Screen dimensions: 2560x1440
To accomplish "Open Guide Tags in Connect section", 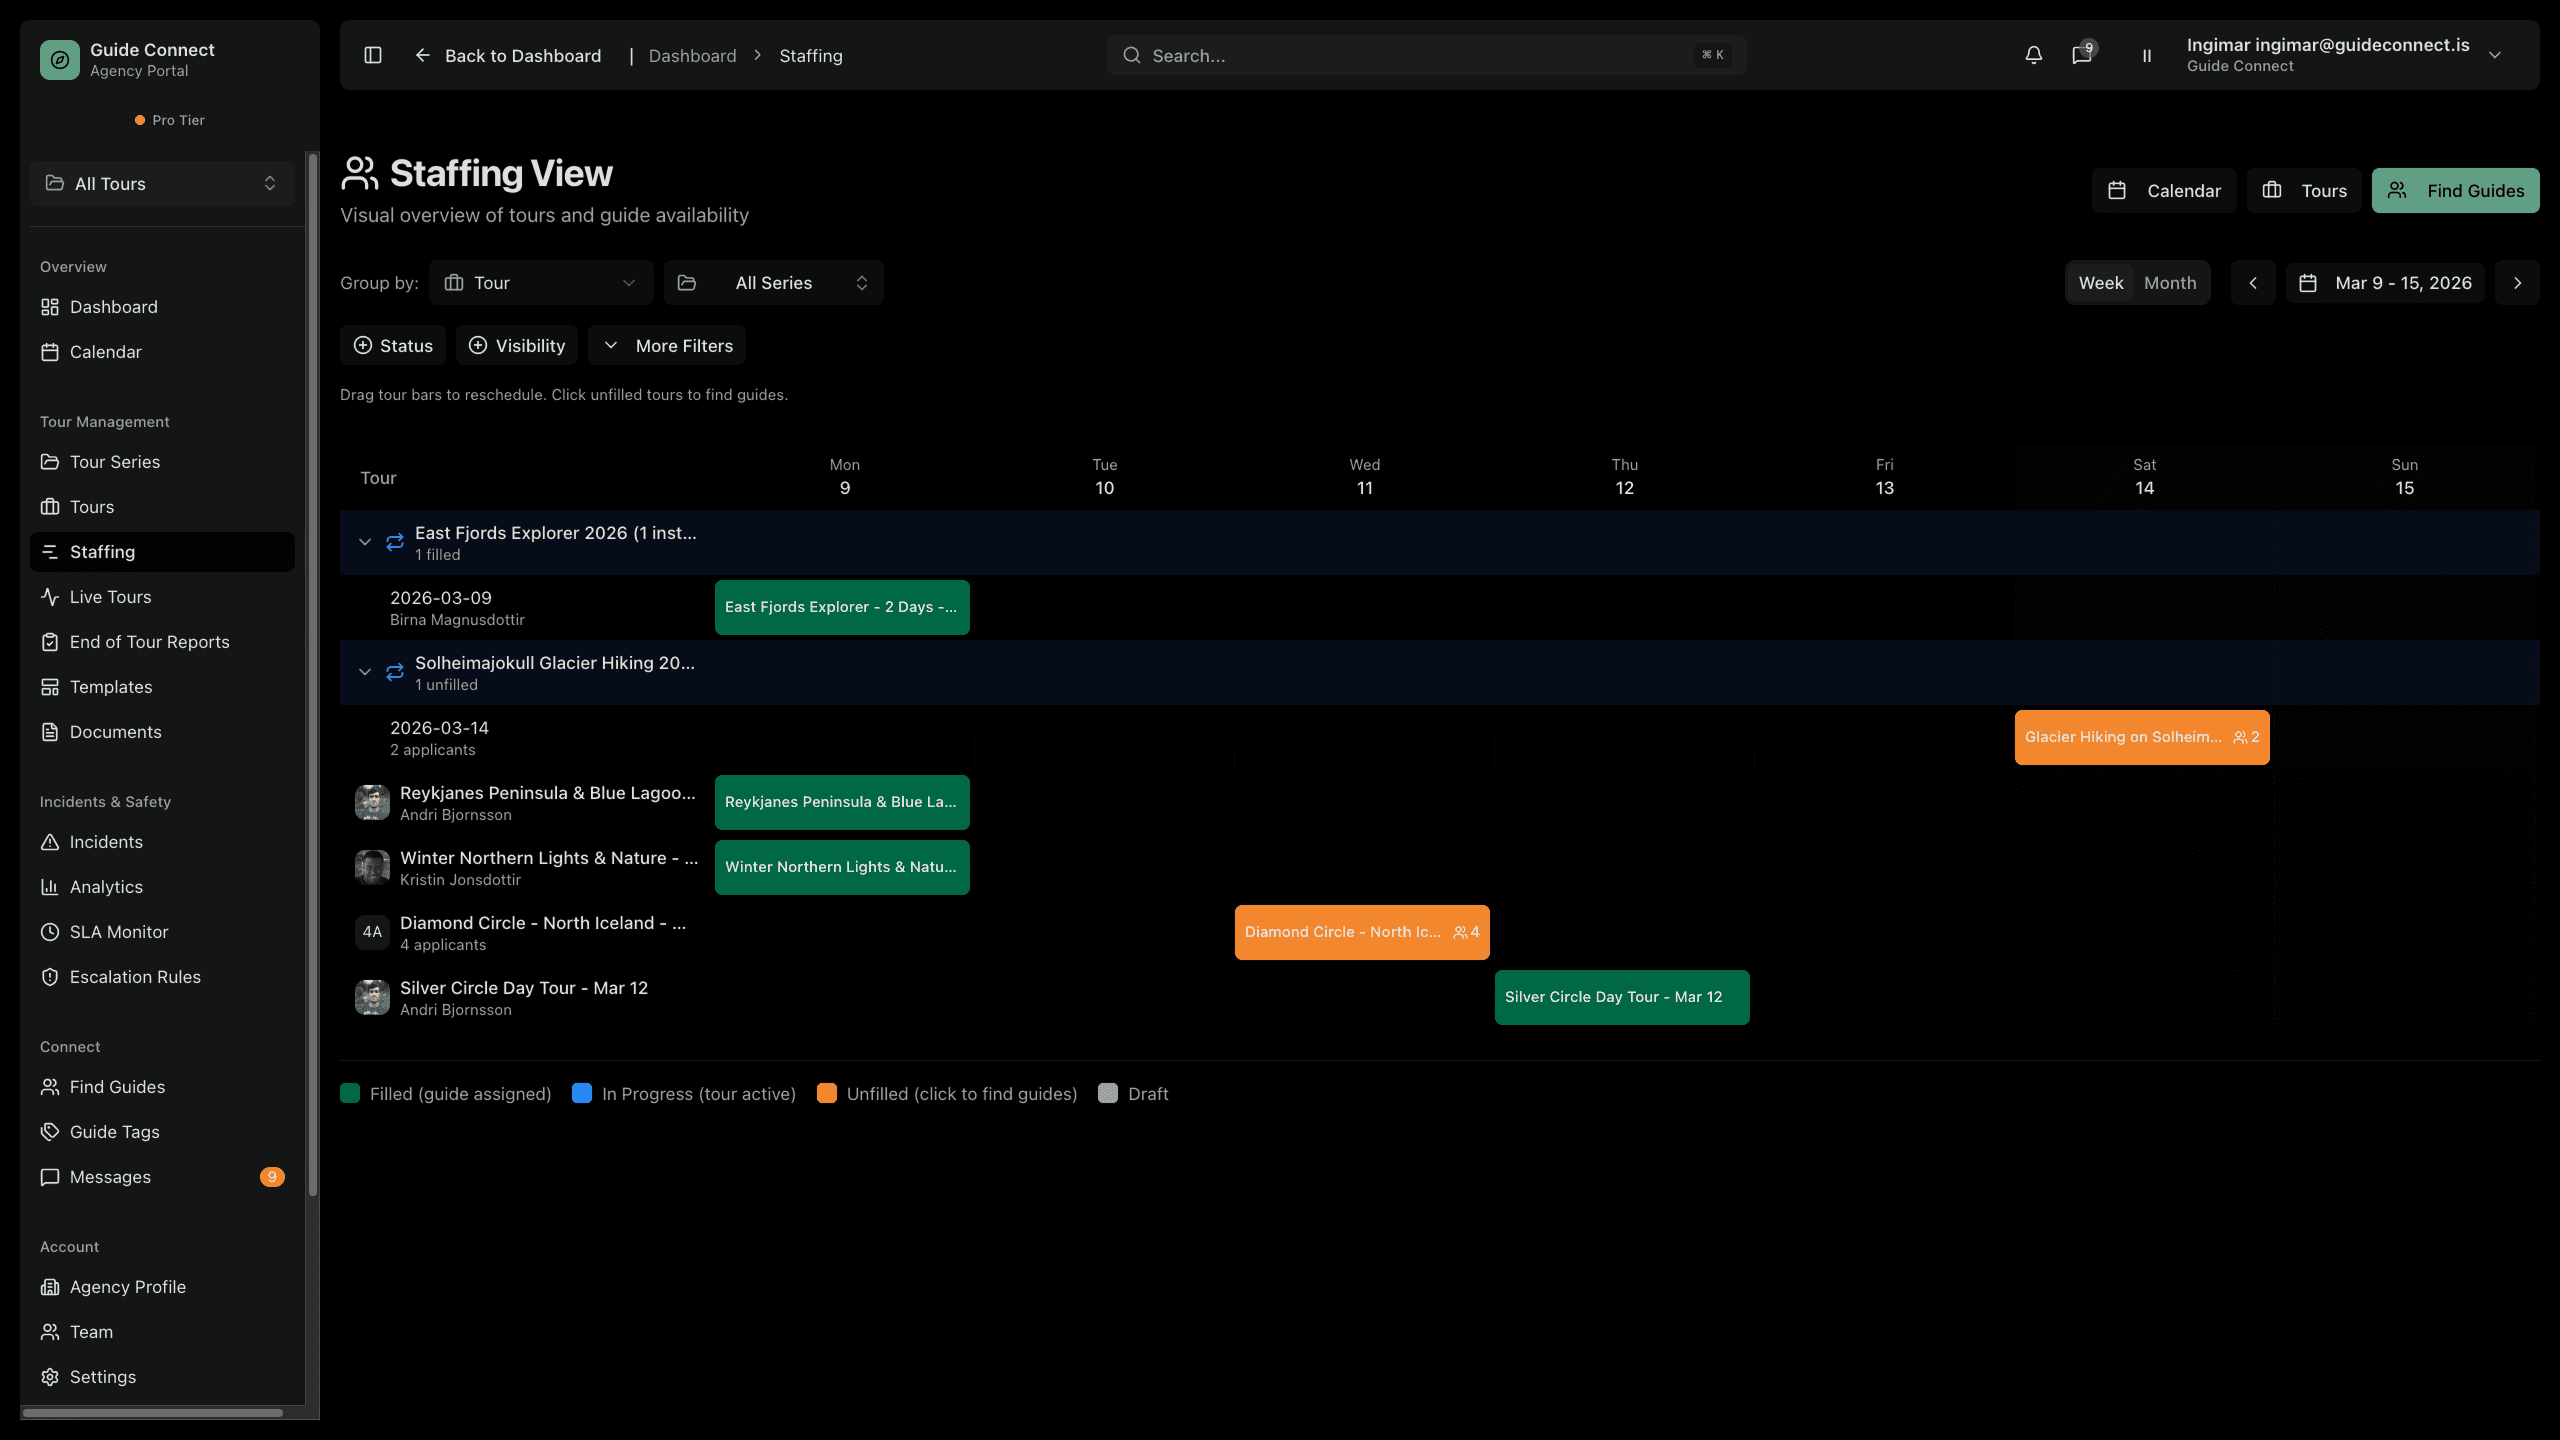I will 114,1131.
